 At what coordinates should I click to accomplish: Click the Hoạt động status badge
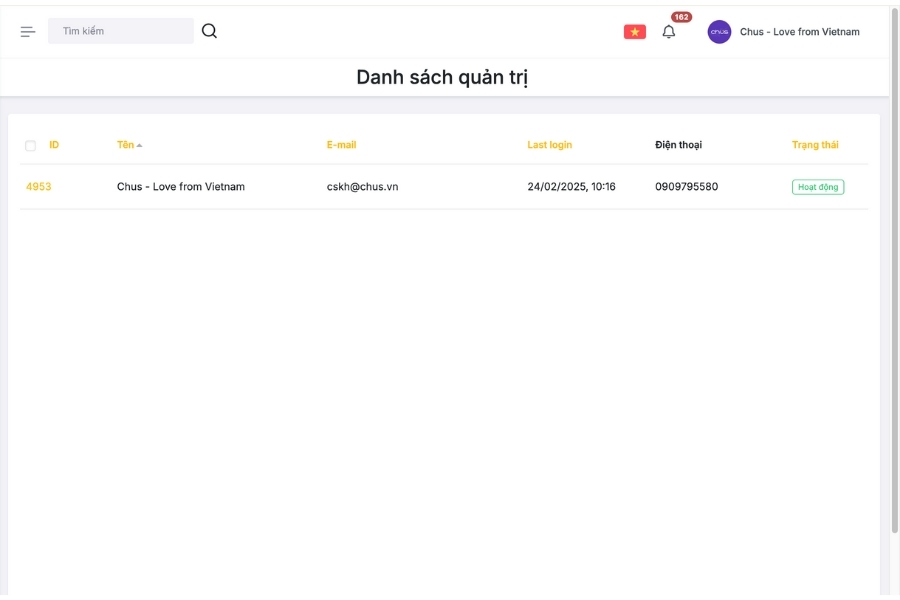[818, 187]
